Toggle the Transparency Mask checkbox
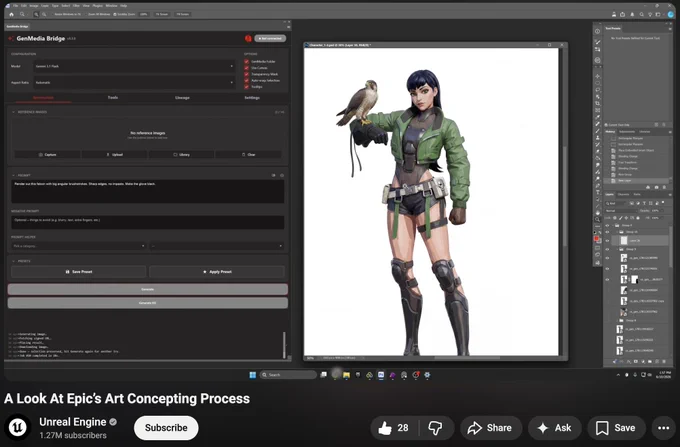Image resolution: width=680 pixels, height=447 pixels. click(x=246, y=74)
